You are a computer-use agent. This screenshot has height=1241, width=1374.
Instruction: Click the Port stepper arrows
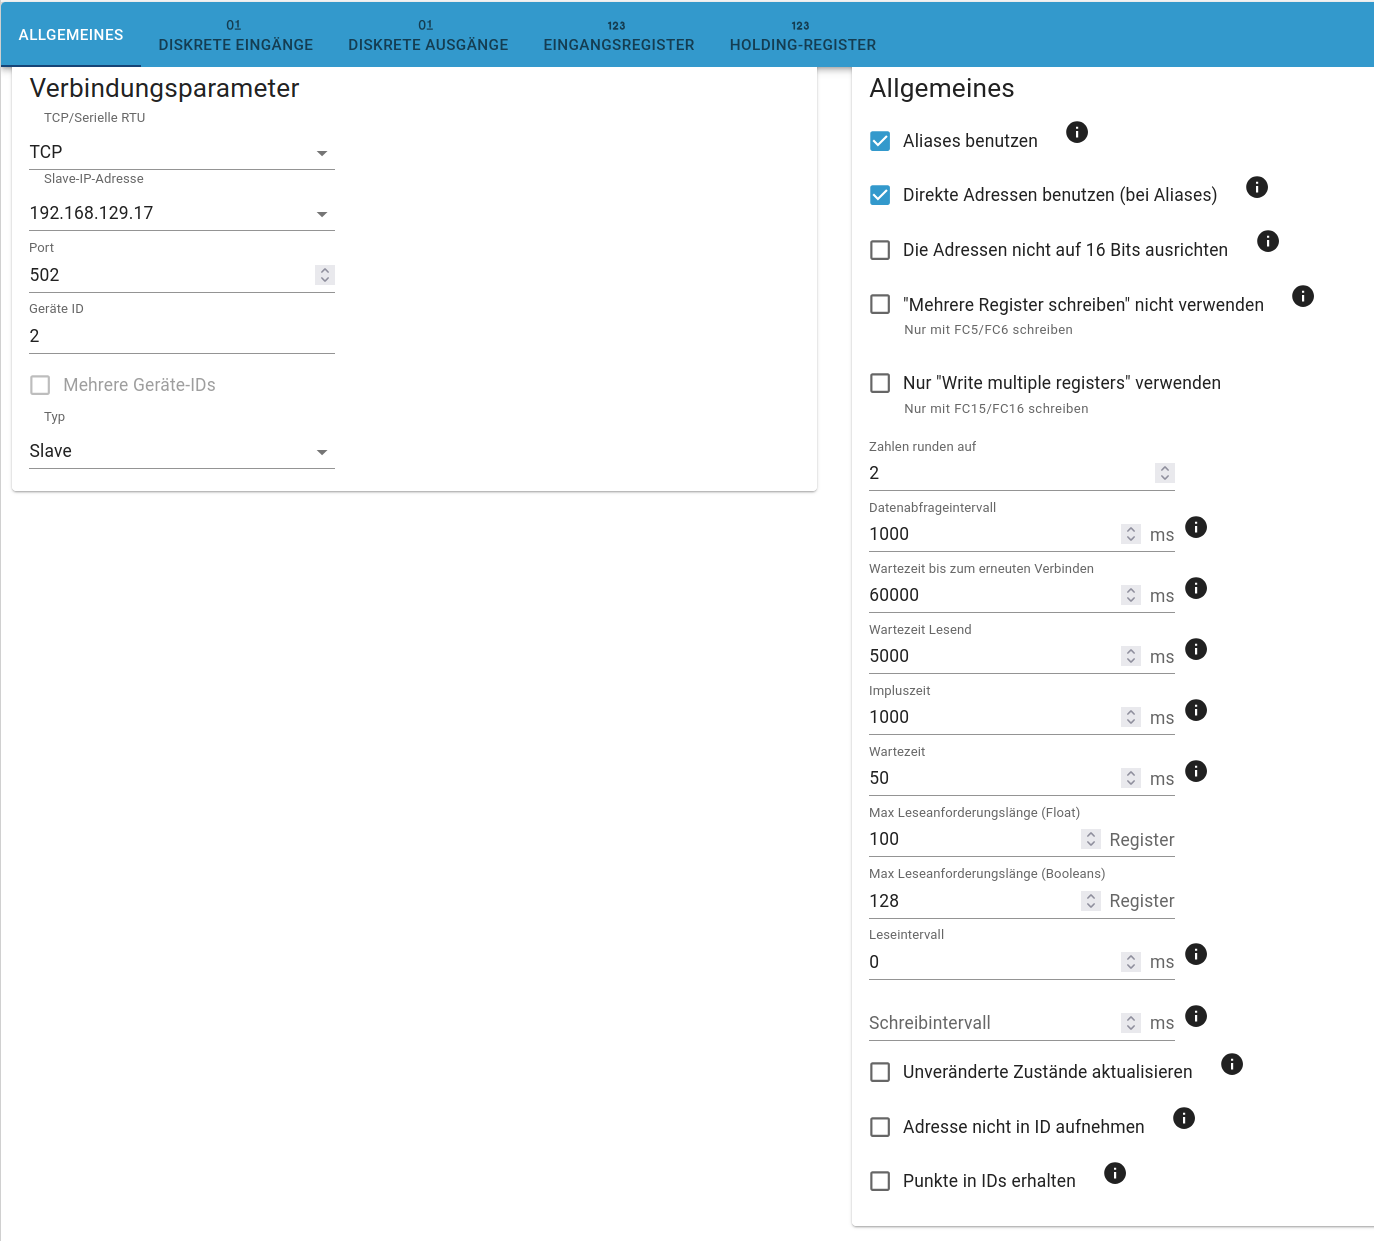(324, 275)
